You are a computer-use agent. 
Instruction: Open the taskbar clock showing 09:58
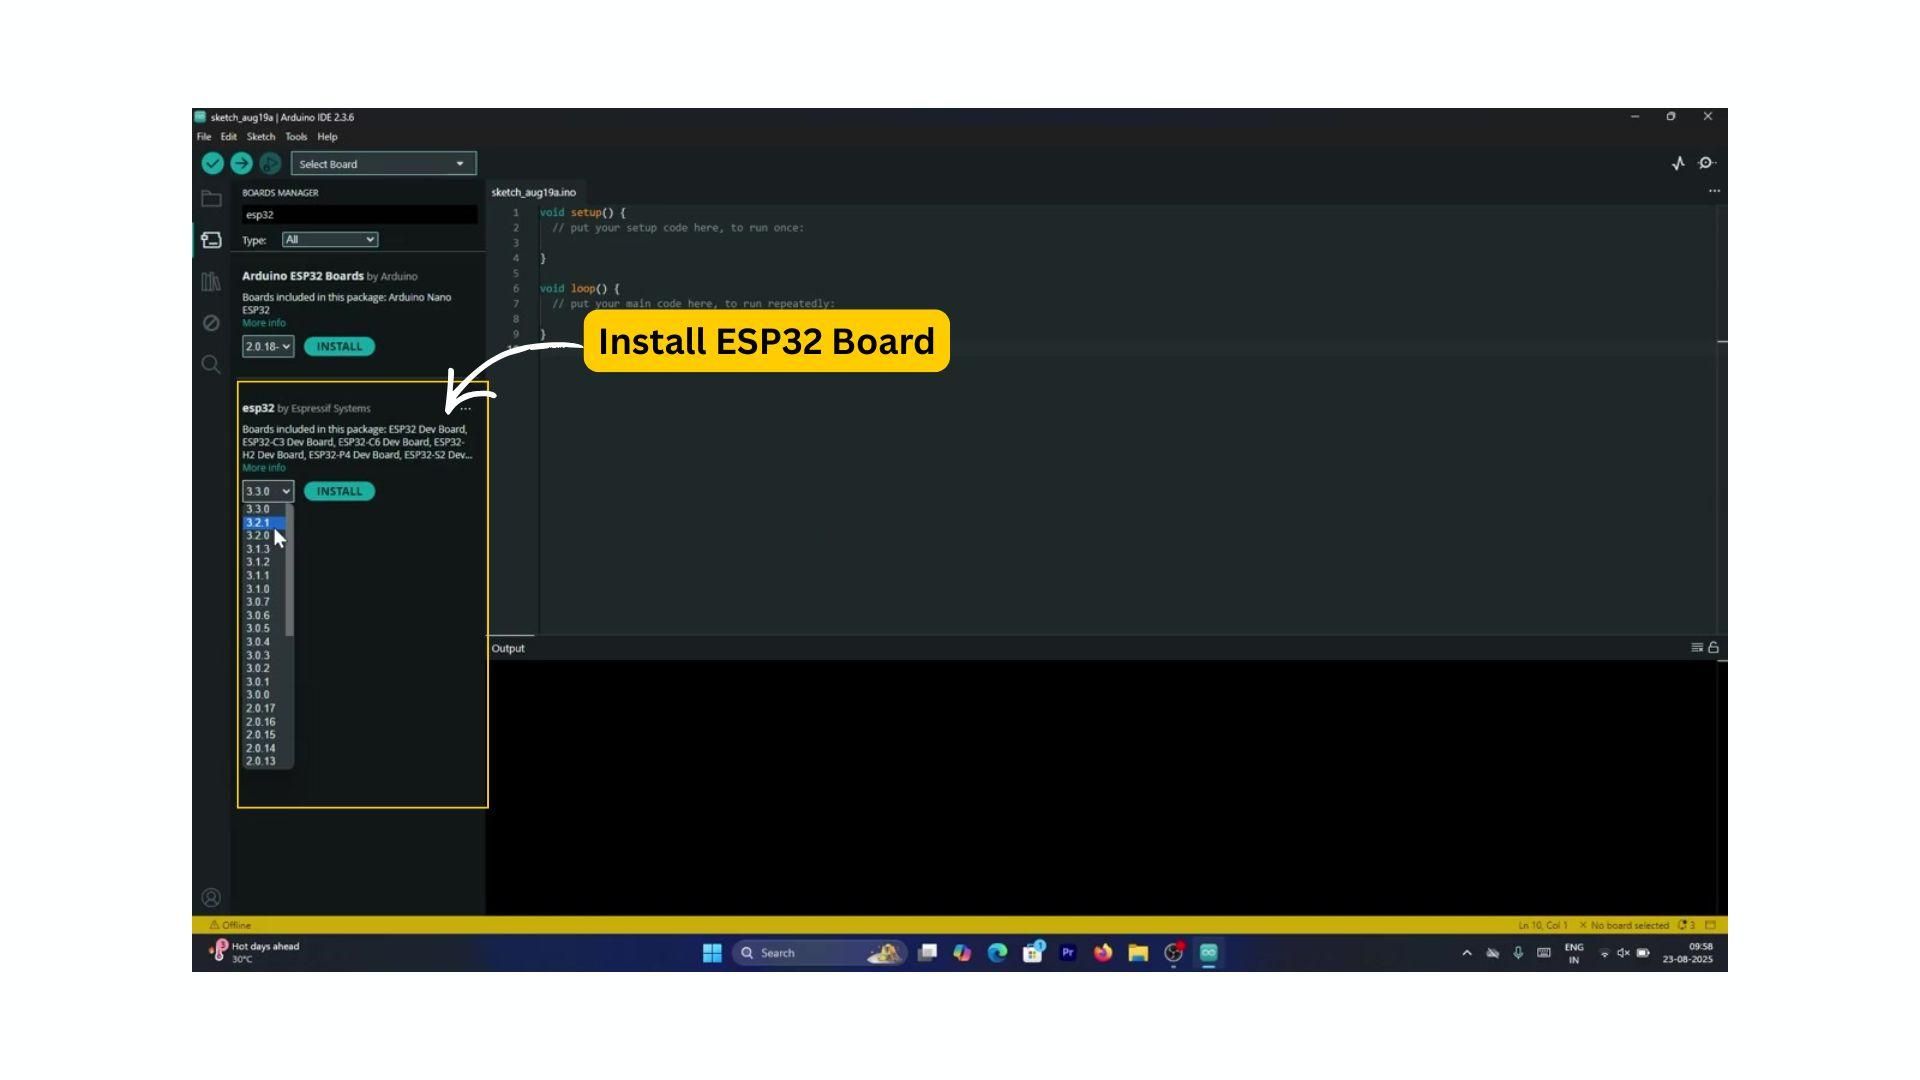pyautogui.click(x=1688, y=953)
